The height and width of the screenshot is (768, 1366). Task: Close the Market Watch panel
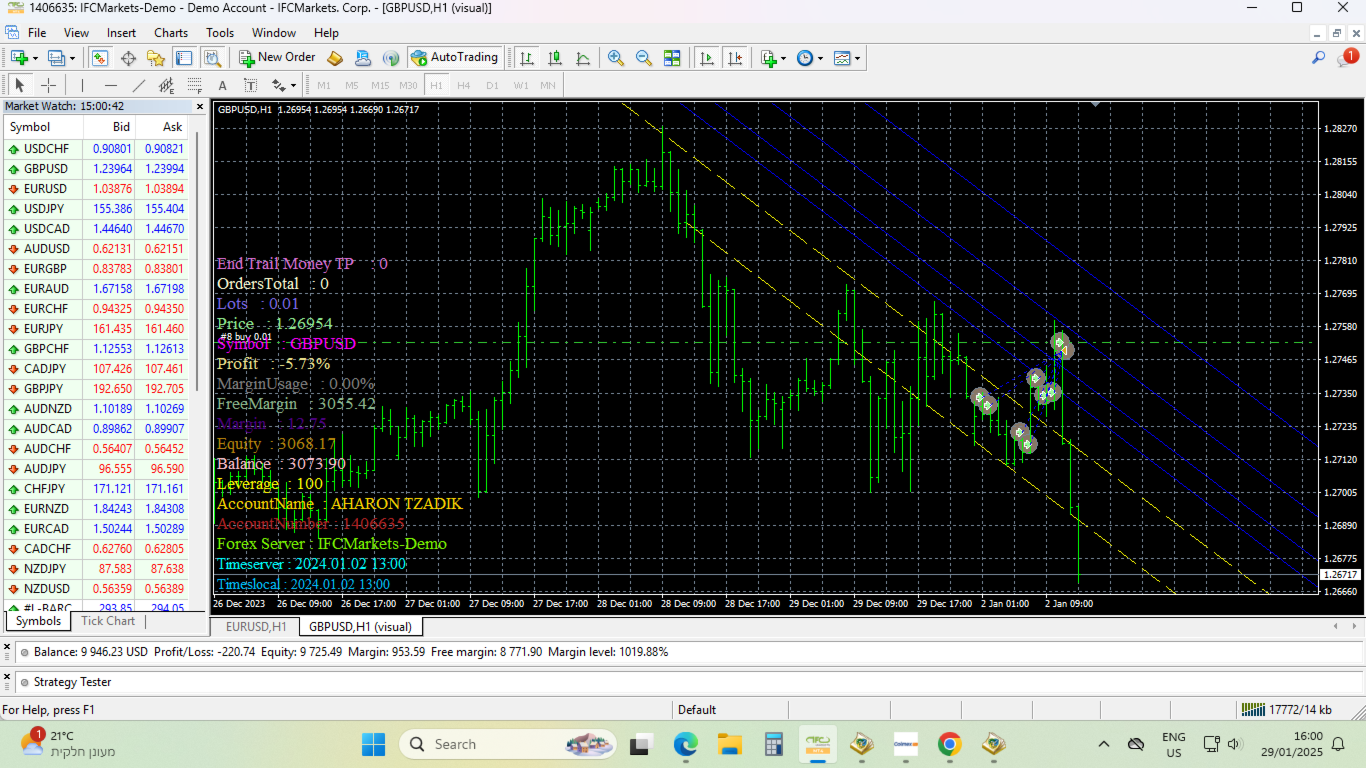click(199, 106)
